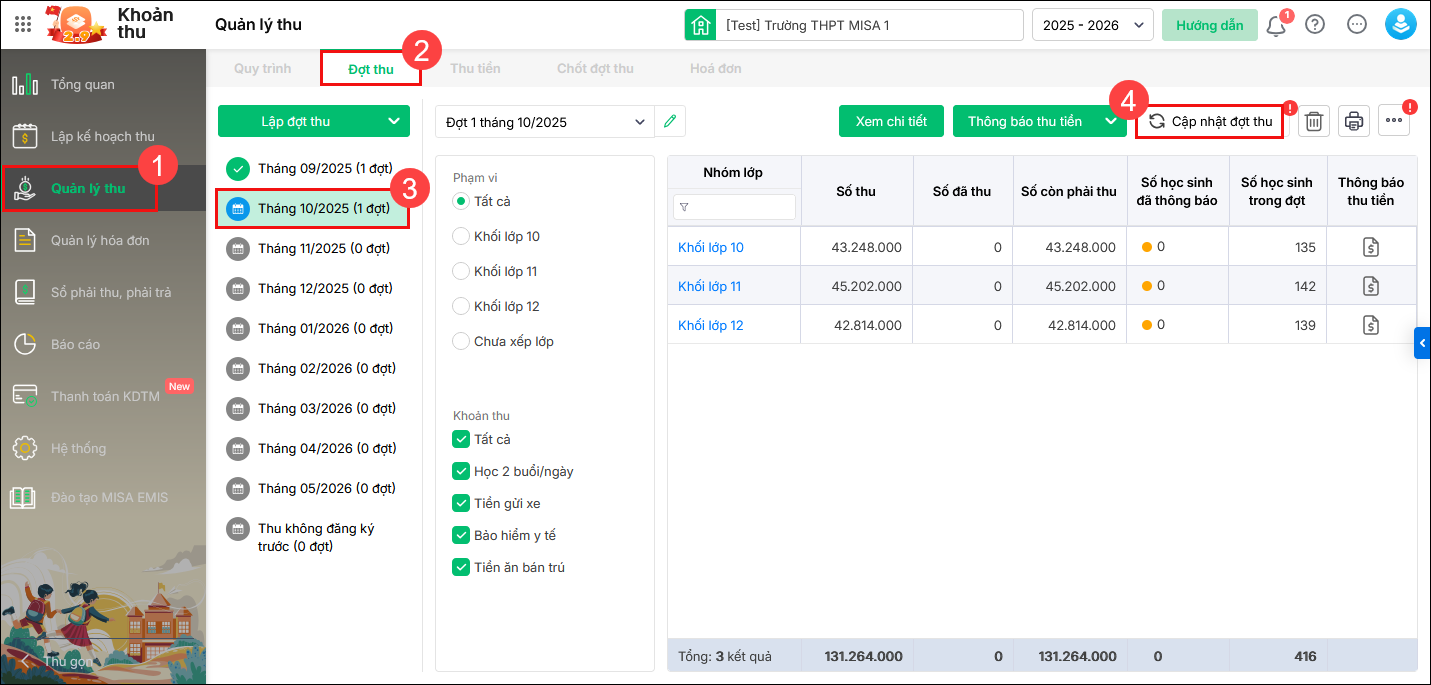Toggle the Tất cả khoản thu checkbox
Viewport: 1431px width, 685px height.
461,439
